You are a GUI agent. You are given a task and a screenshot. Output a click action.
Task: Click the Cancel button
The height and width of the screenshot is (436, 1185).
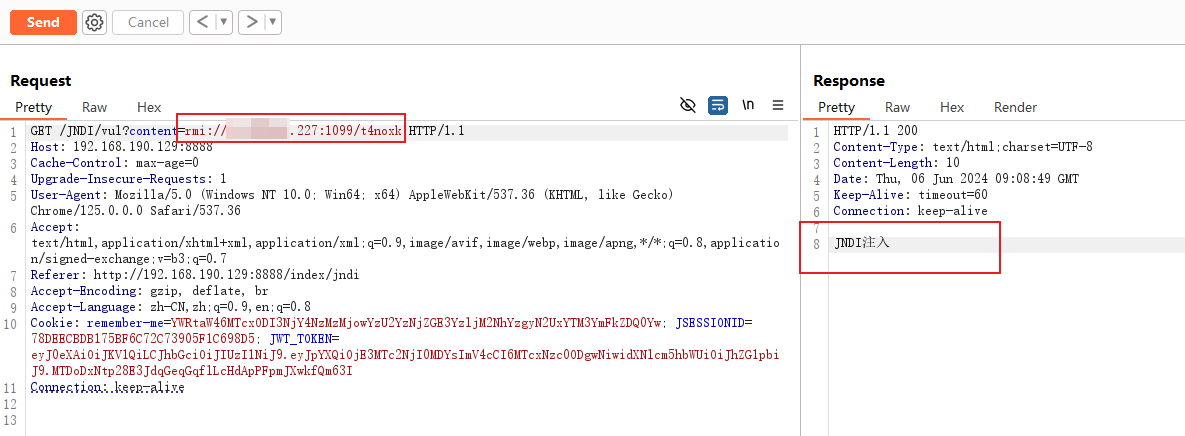[148, 23]
